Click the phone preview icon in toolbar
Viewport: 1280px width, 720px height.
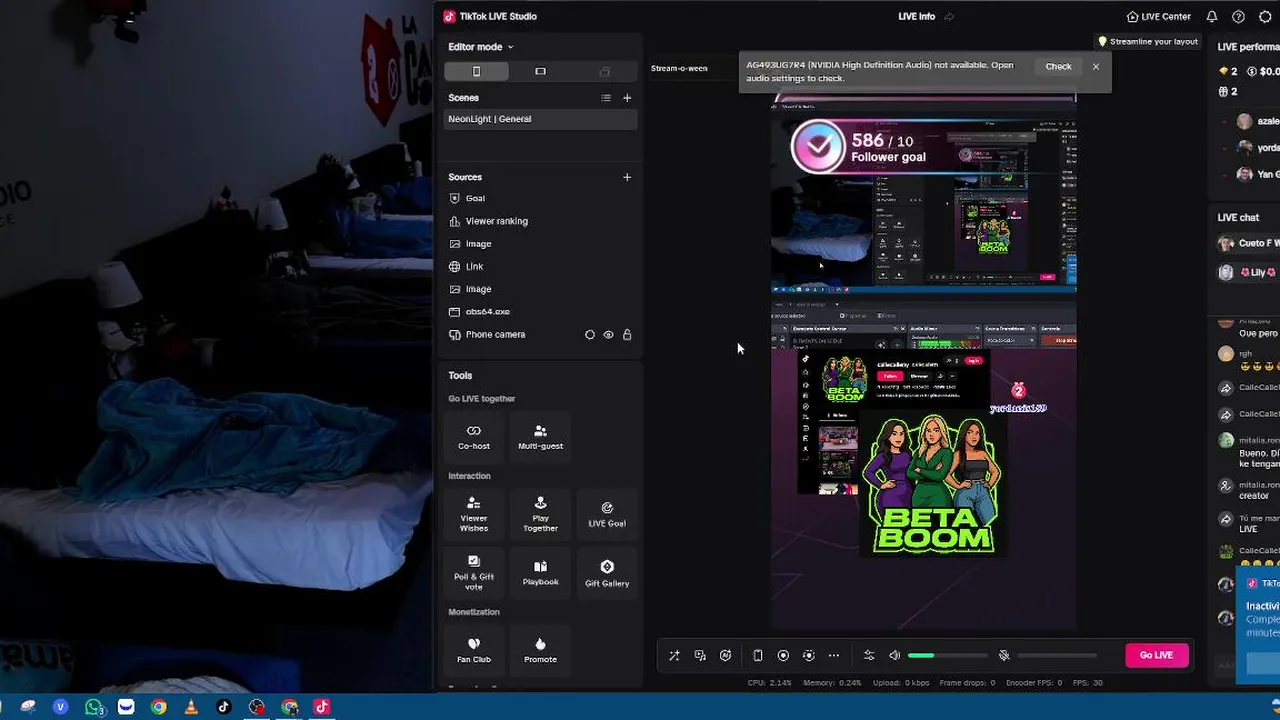pyautogui.click(x=758, y=656)
